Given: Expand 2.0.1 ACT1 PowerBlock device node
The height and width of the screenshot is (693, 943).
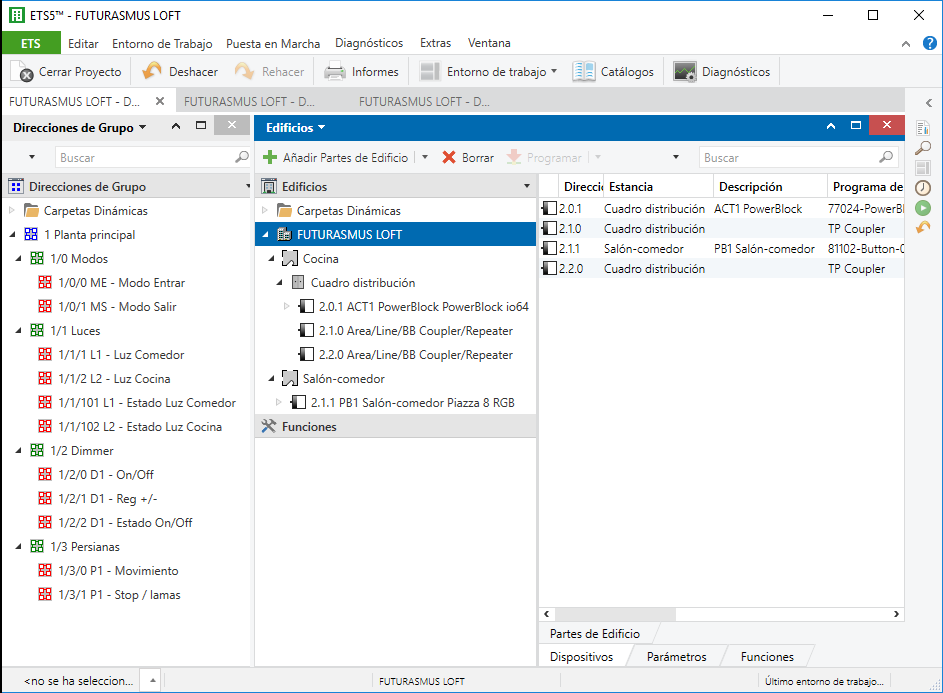Looking at the screenshot, I should 288,307.
